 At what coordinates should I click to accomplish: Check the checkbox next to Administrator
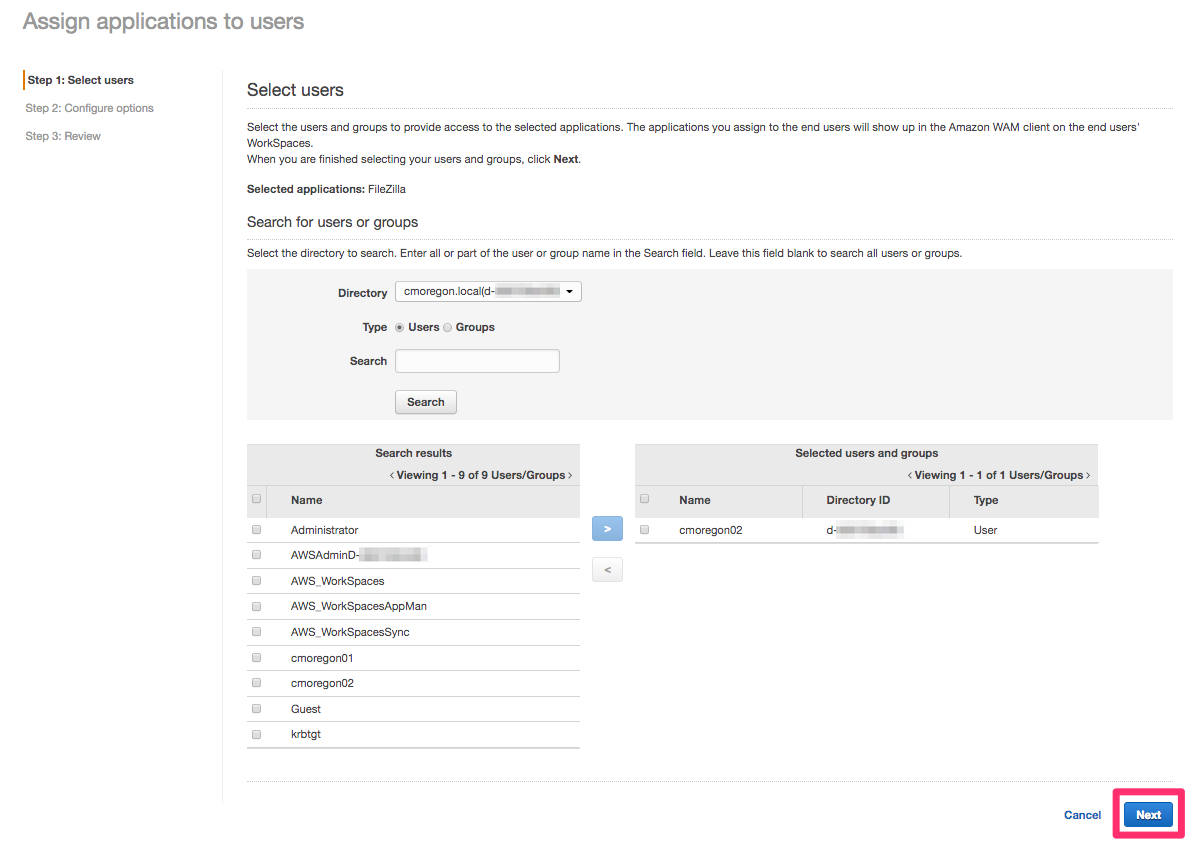(x=256, y=529)
